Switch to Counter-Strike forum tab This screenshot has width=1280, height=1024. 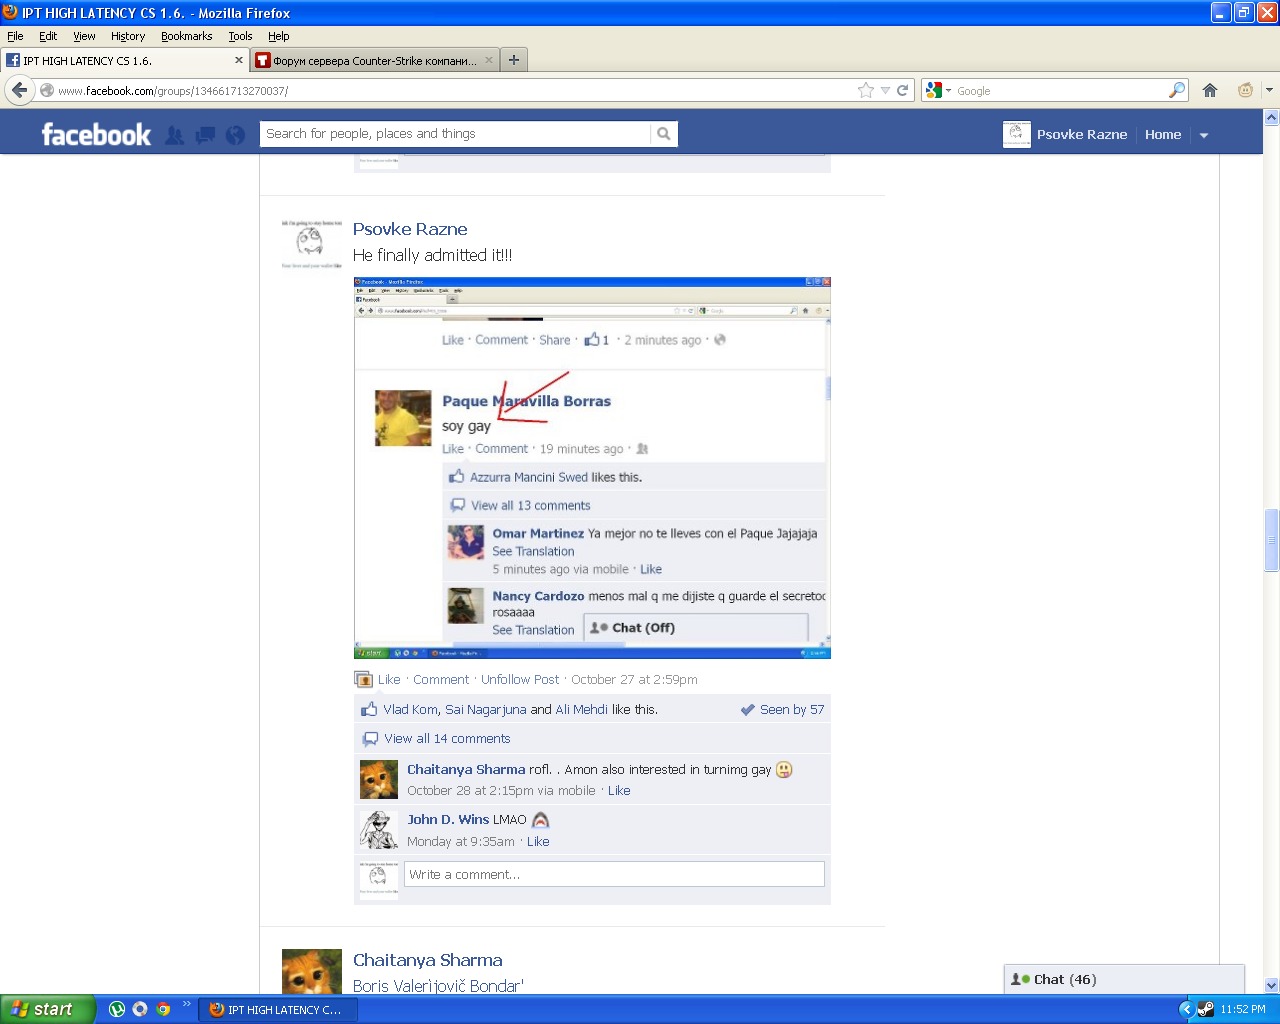[374, 60]
